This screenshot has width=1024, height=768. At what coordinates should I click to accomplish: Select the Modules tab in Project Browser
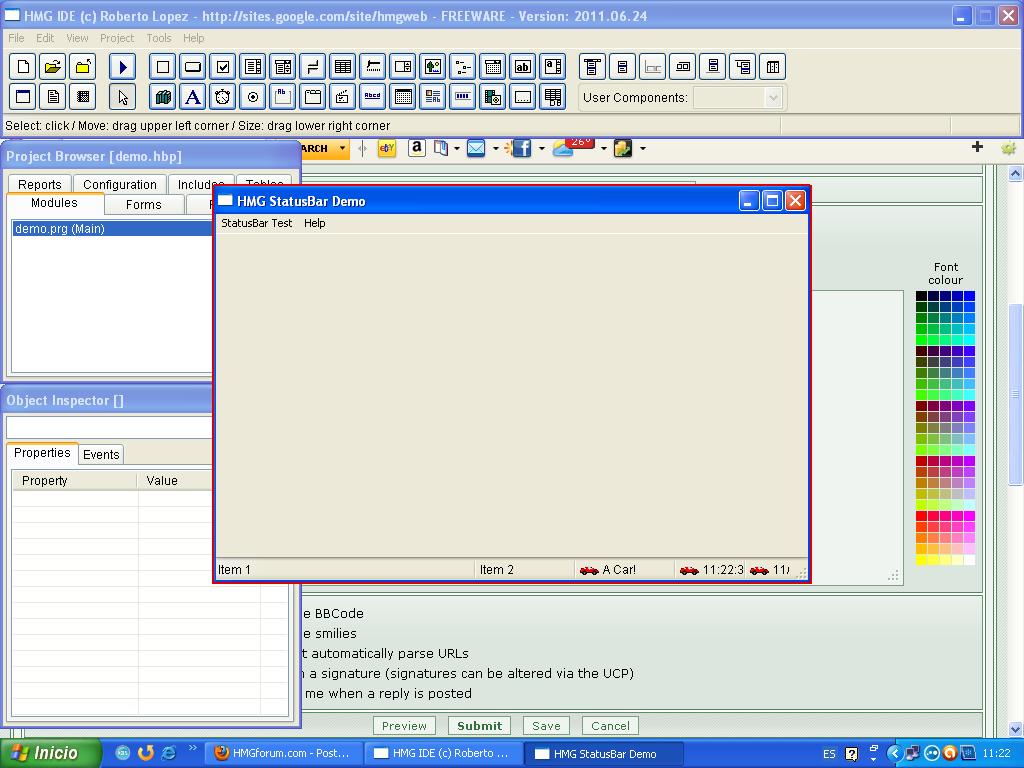[x=54, y=203]
